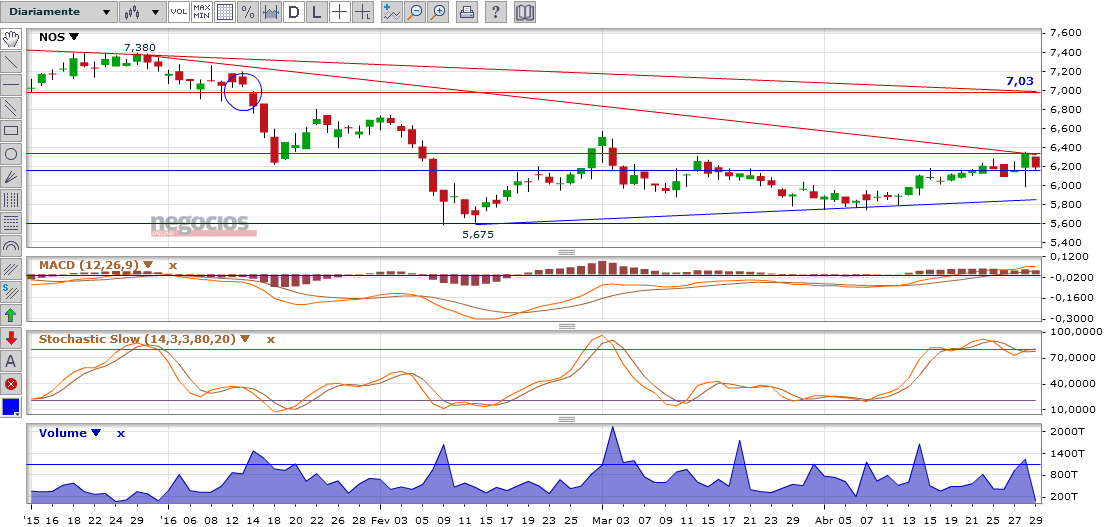Open help with the question mark icon
The image size is (1108, 527).
click(x=496, y=12)
